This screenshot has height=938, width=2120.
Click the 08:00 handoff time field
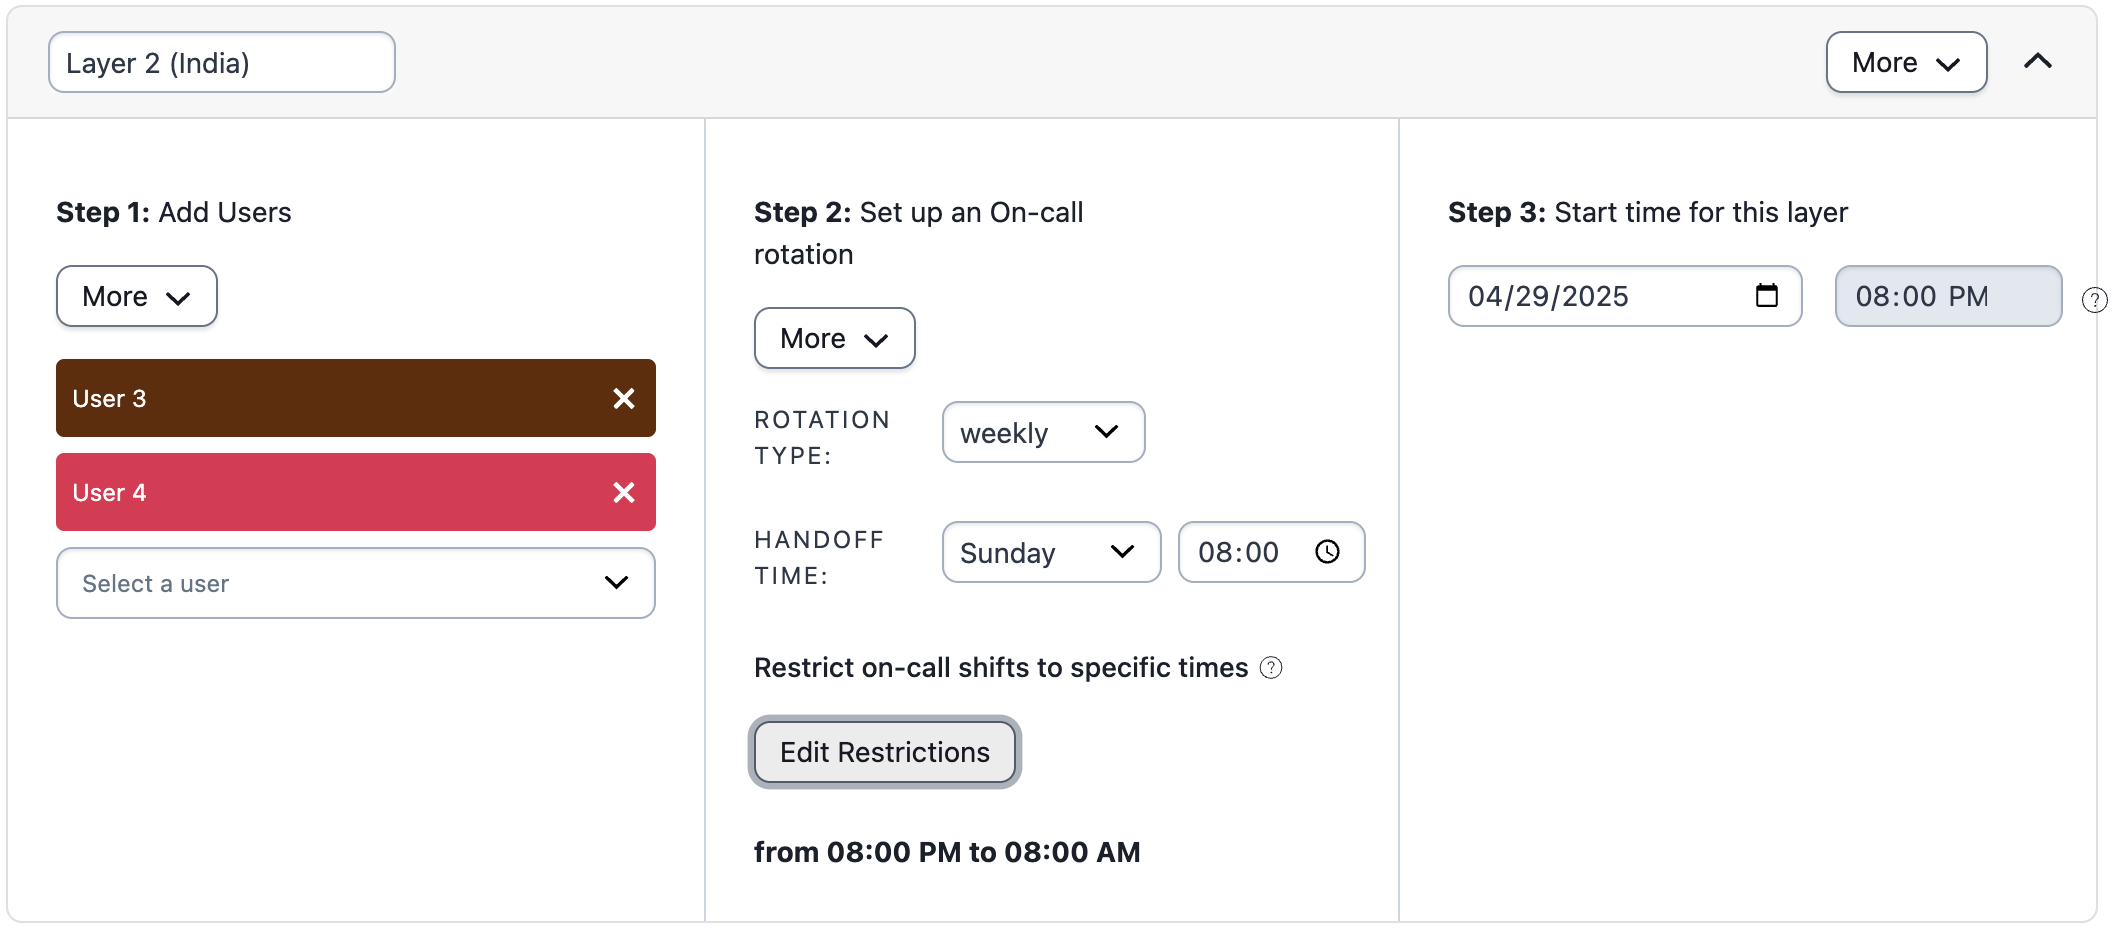click(x=1272, y=552)
